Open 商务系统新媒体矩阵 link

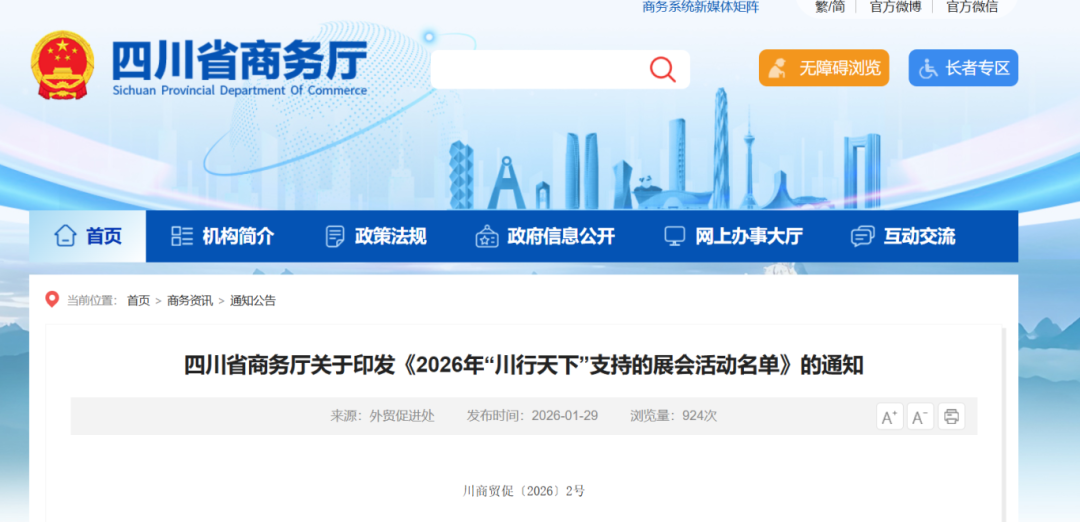point(700,7)
